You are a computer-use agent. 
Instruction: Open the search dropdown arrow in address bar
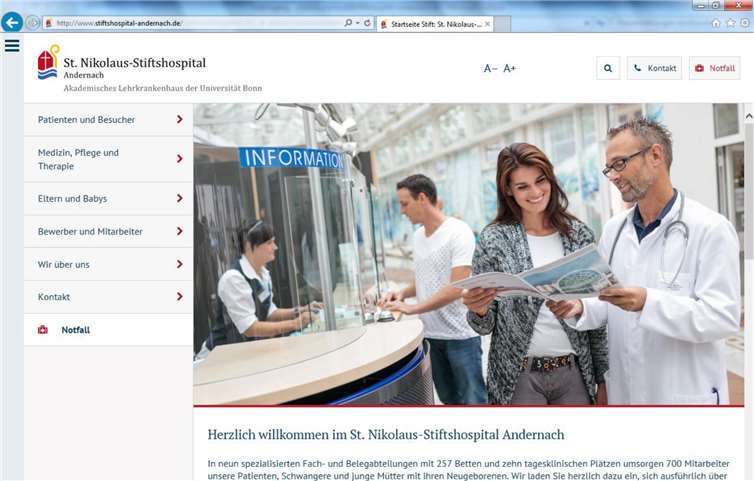click(x=358, y=23)
